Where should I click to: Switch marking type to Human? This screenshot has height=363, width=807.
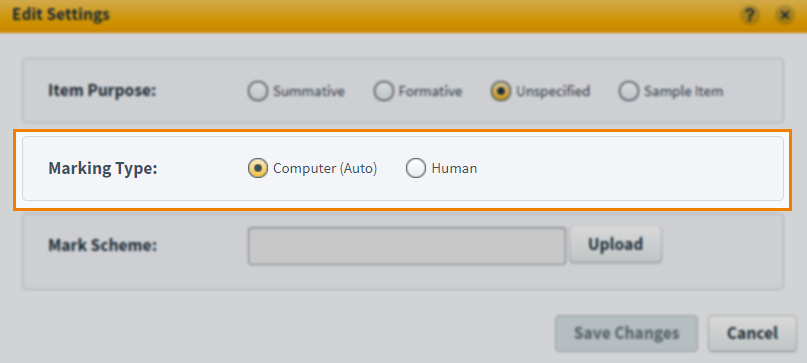416,168
